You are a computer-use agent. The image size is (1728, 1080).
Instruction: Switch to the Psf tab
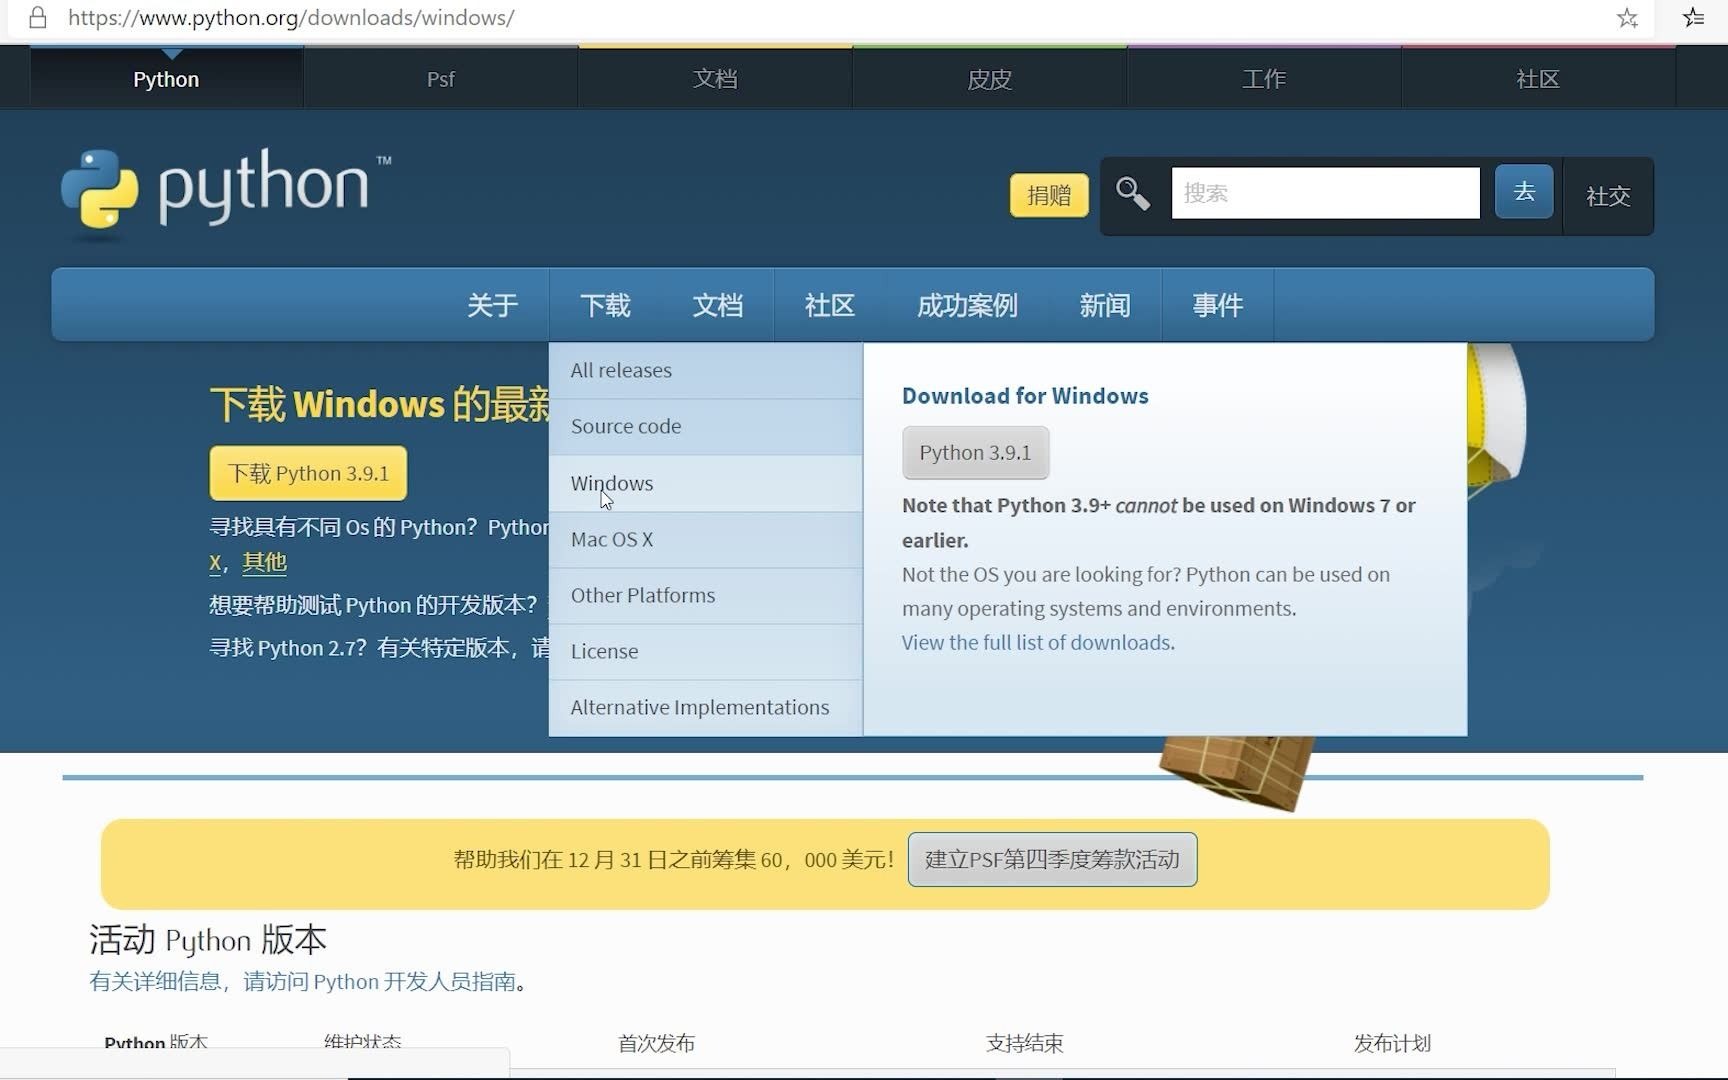440,79
